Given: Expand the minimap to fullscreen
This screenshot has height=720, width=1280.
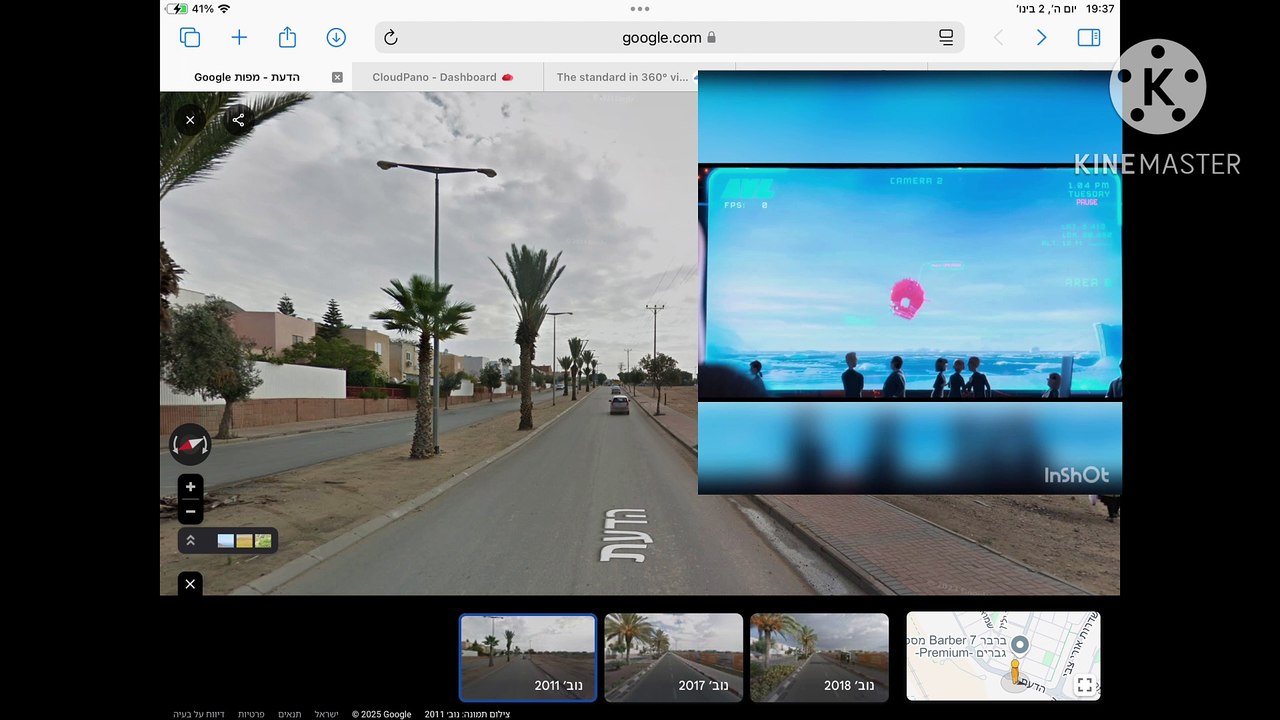Looking at the screenshot, I should click(1084, 685).
